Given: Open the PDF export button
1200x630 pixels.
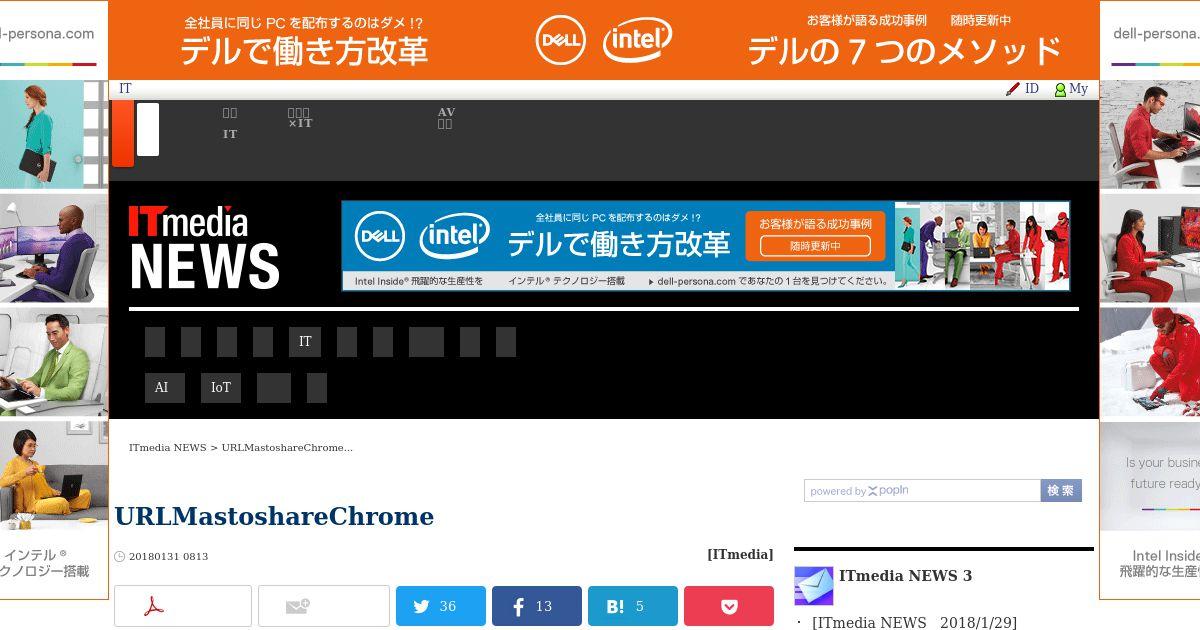Looking at the screenshot, I should (183, 606).
